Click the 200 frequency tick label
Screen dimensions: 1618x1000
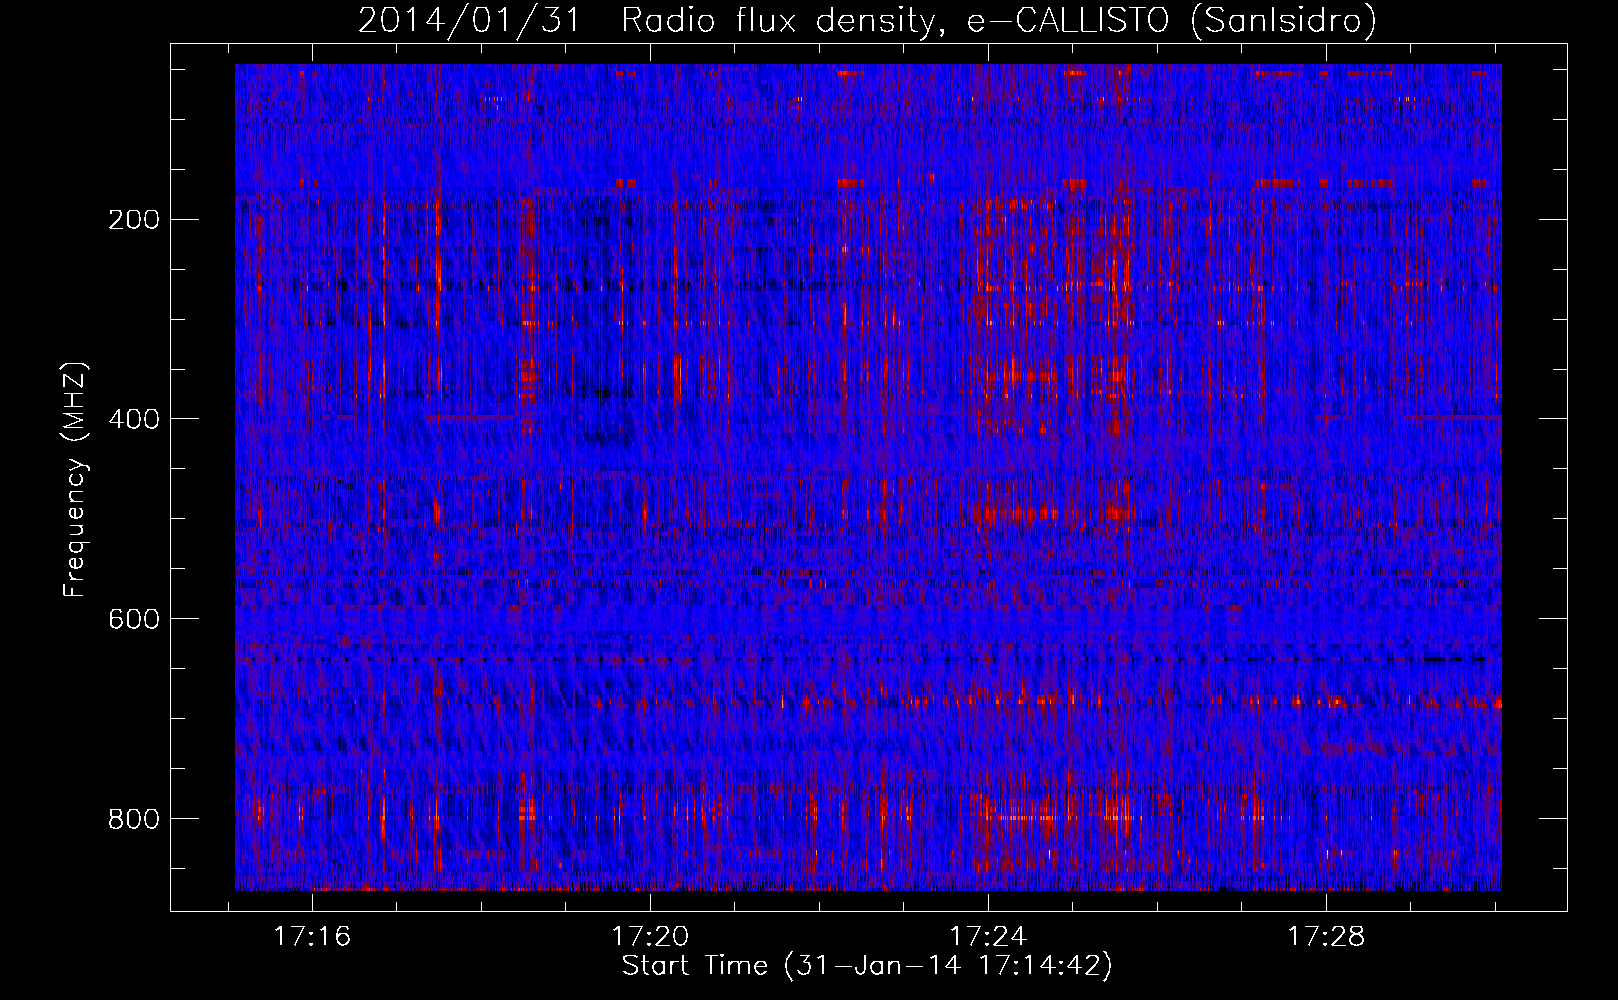134,219
